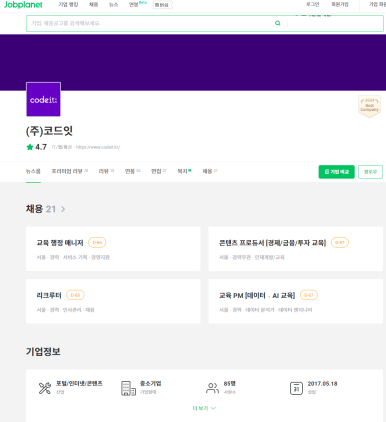Click the (주)코드잇 company name
The height and width of the screenshot is (422, 386).
pyautogui.click(x=49, y=131)
